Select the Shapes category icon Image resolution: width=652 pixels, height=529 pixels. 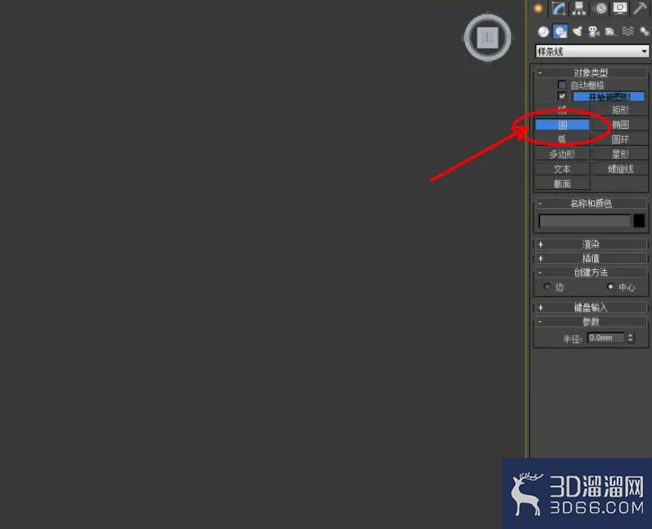coord(561,32)
